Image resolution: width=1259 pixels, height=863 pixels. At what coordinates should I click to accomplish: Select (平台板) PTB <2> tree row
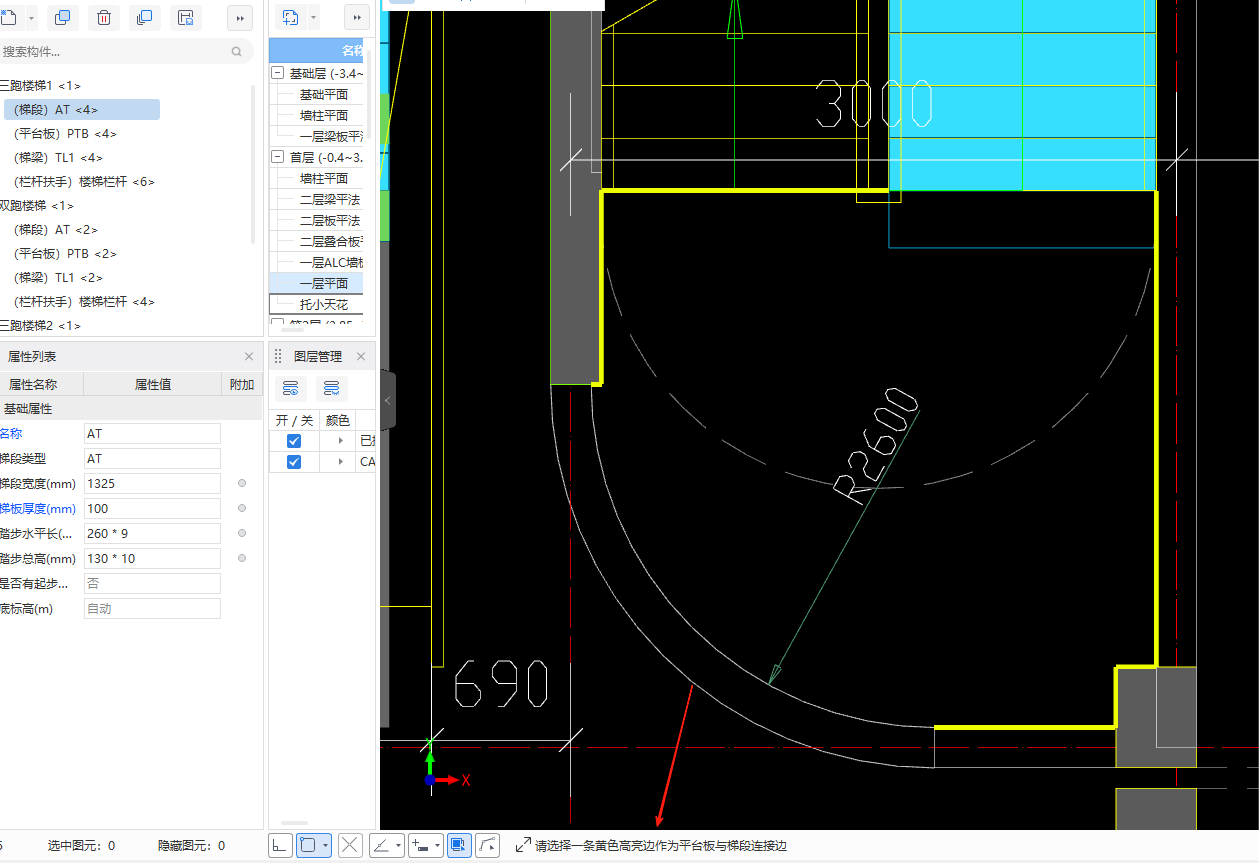pos(66,254)
